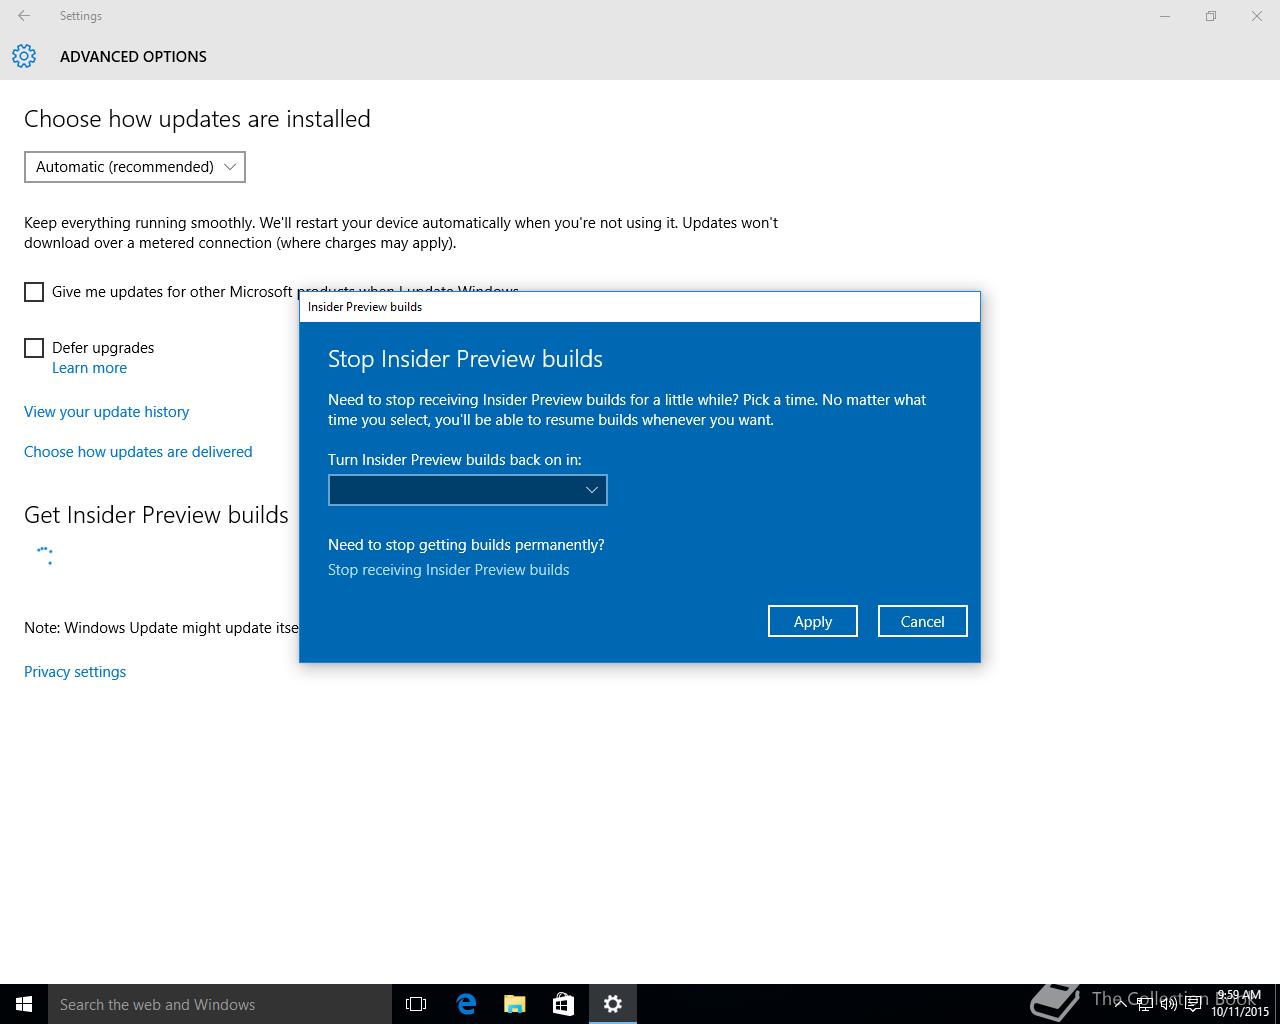Restore down the Settings window

click(x=1211, y=16)
